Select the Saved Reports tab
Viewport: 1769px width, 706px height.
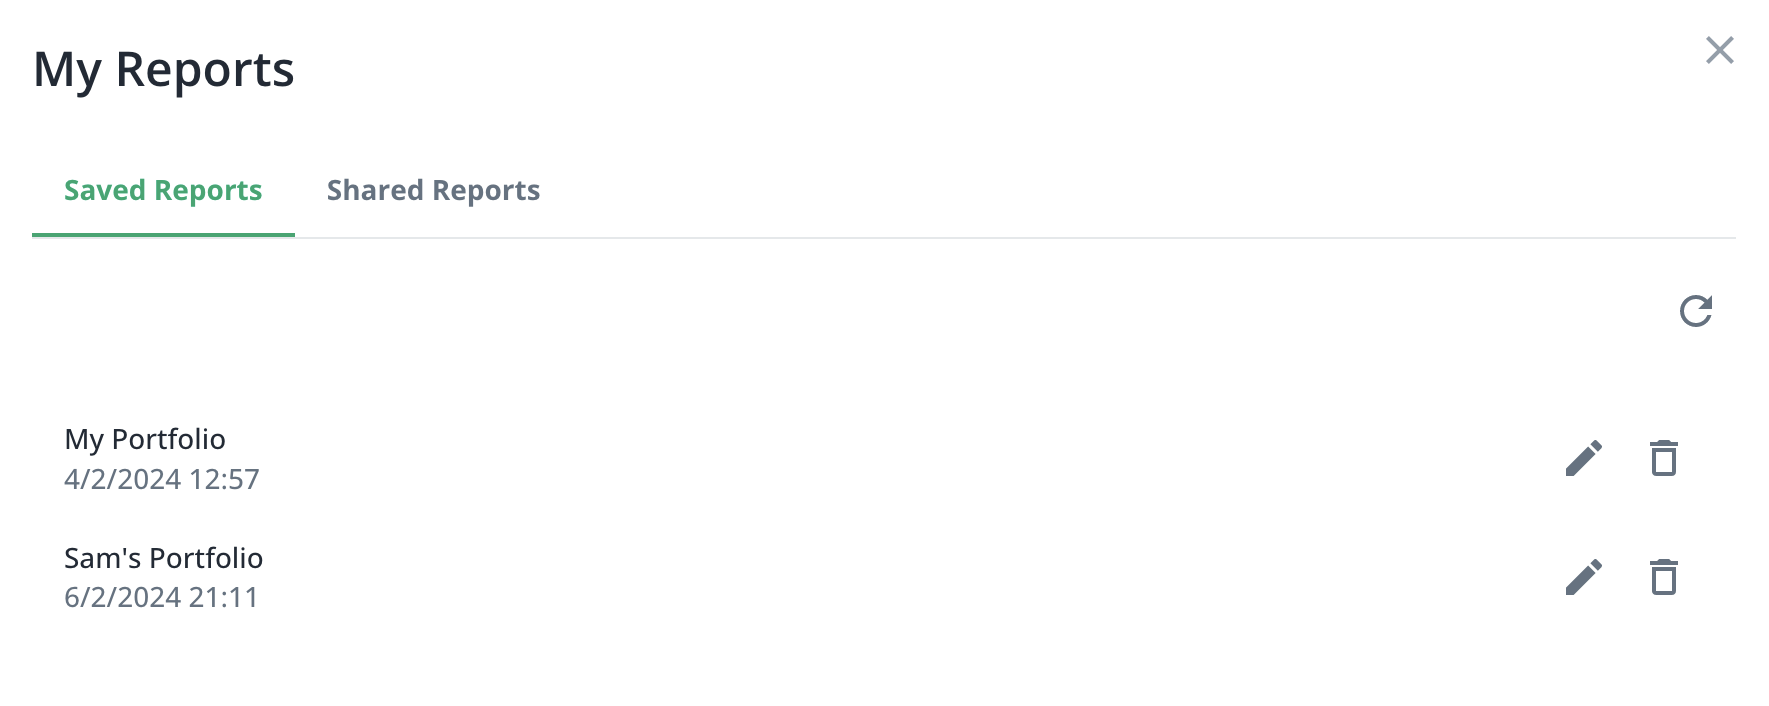pyautogui.click(x=163, y=190)
